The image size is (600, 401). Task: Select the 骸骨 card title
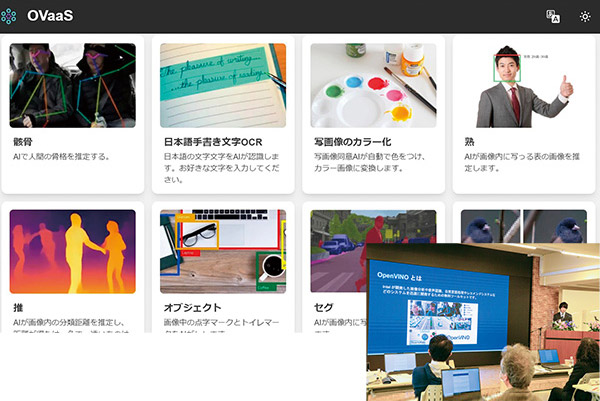(23, 142)
